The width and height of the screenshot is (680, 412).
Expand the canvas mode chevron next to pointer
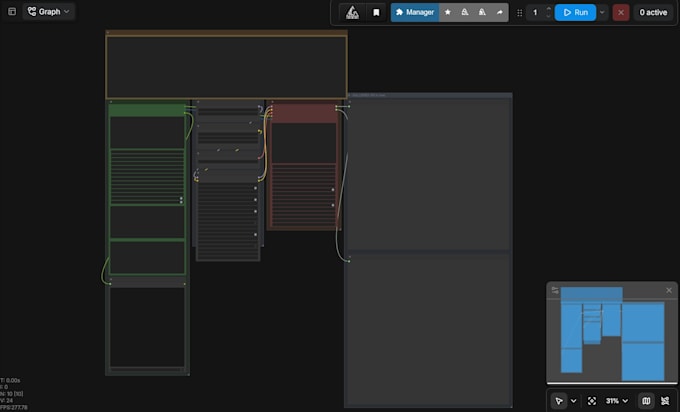coord(573,401)
